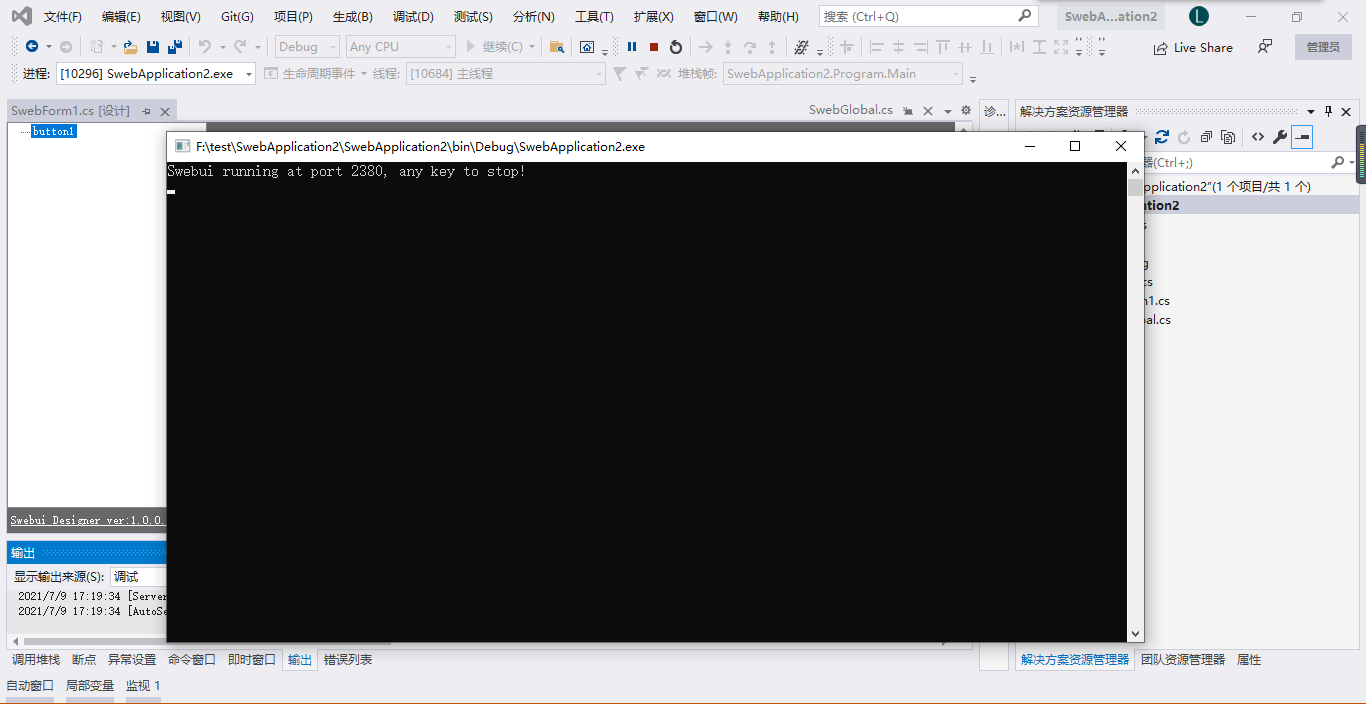Switch to 断点 tab
Viewport: 1366px width, 704px height.
click(84, 660)
